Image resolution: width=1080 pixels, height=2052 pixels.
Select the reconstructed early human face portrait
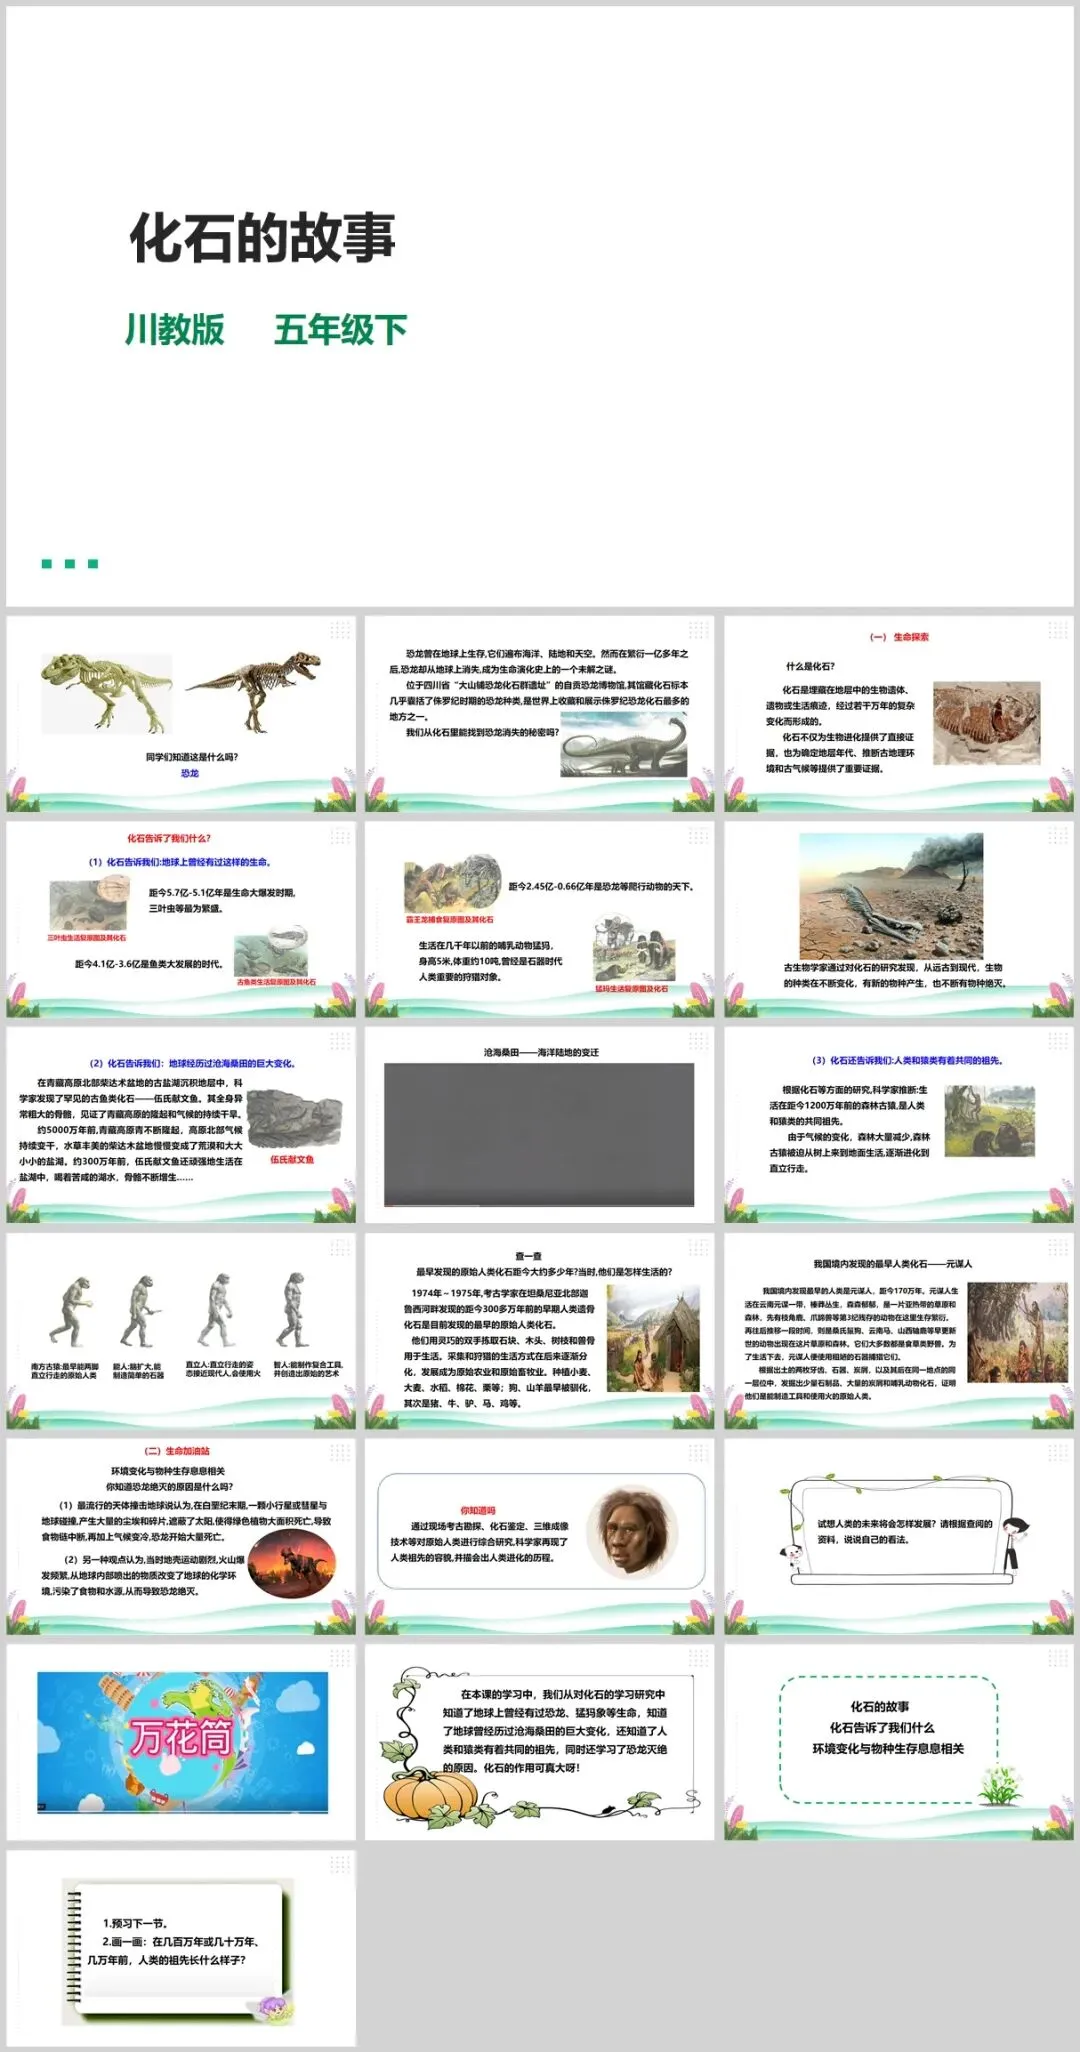click(x=633, y=1531)
